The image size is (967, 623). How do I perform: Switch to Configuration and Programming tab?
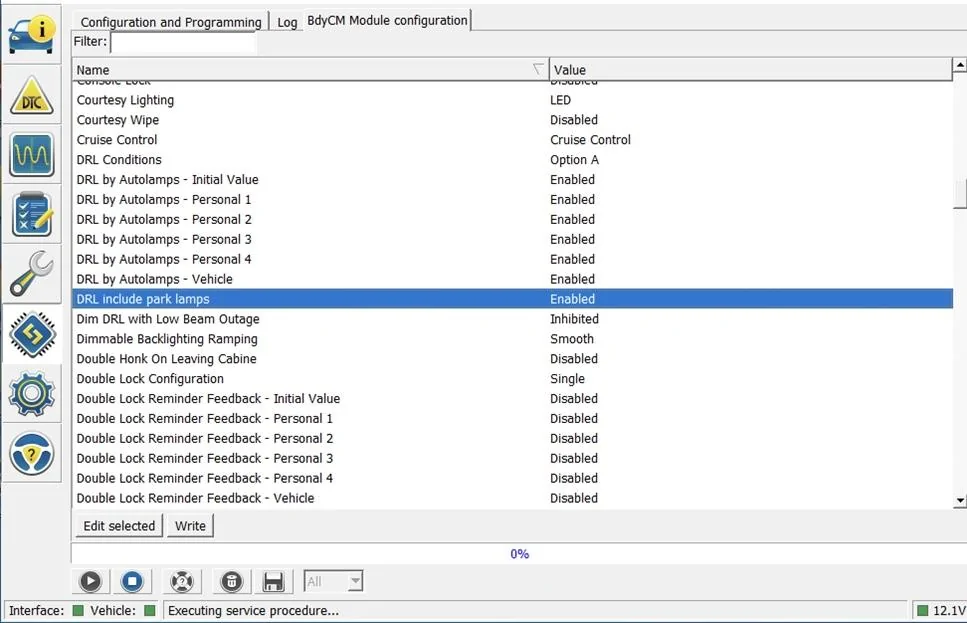click(x=171, y=22)
